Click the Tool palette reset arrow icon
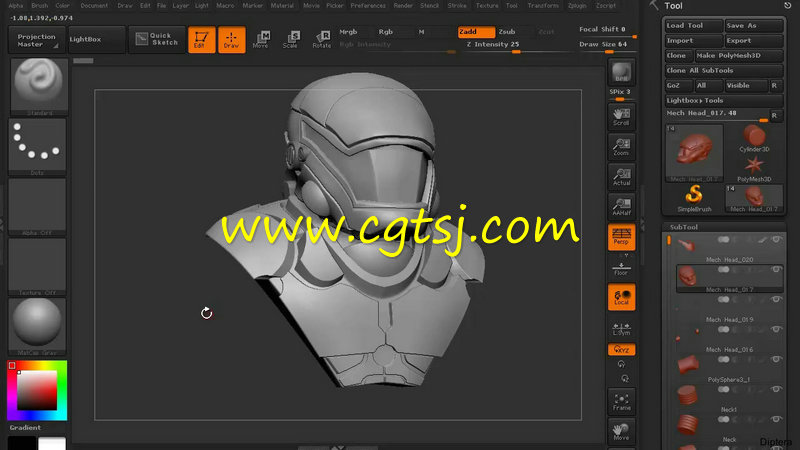 coord(787,6)
